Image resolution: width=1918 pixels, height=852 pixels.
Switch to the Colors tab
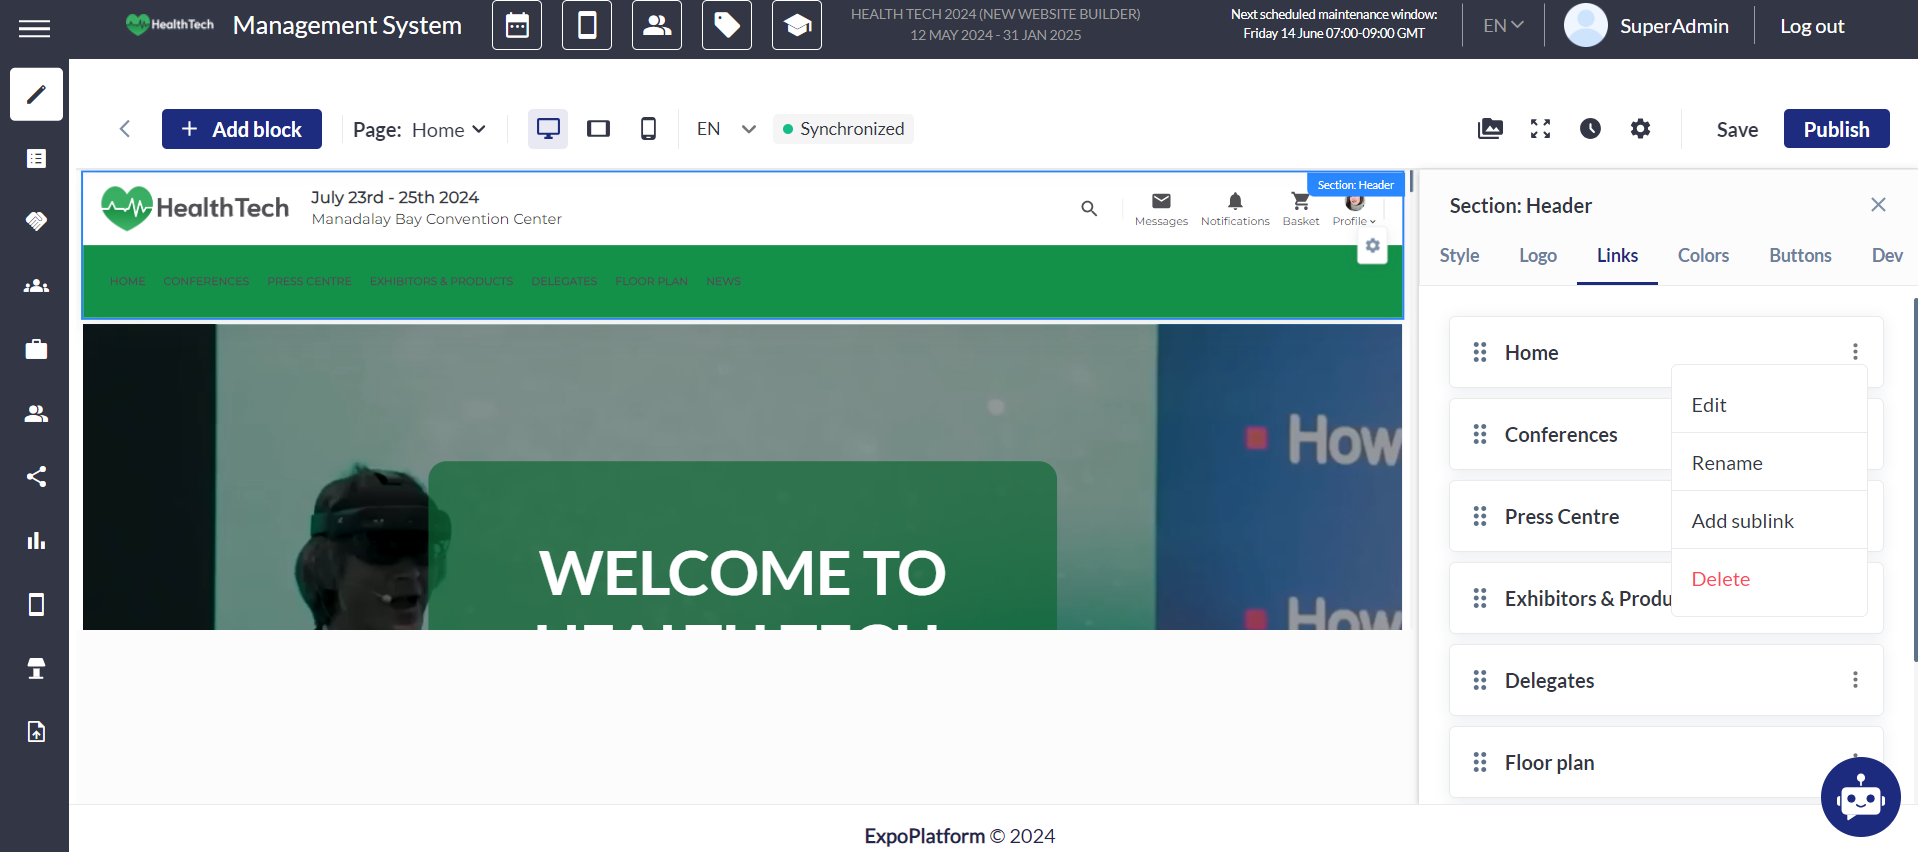click(1703, 256)
